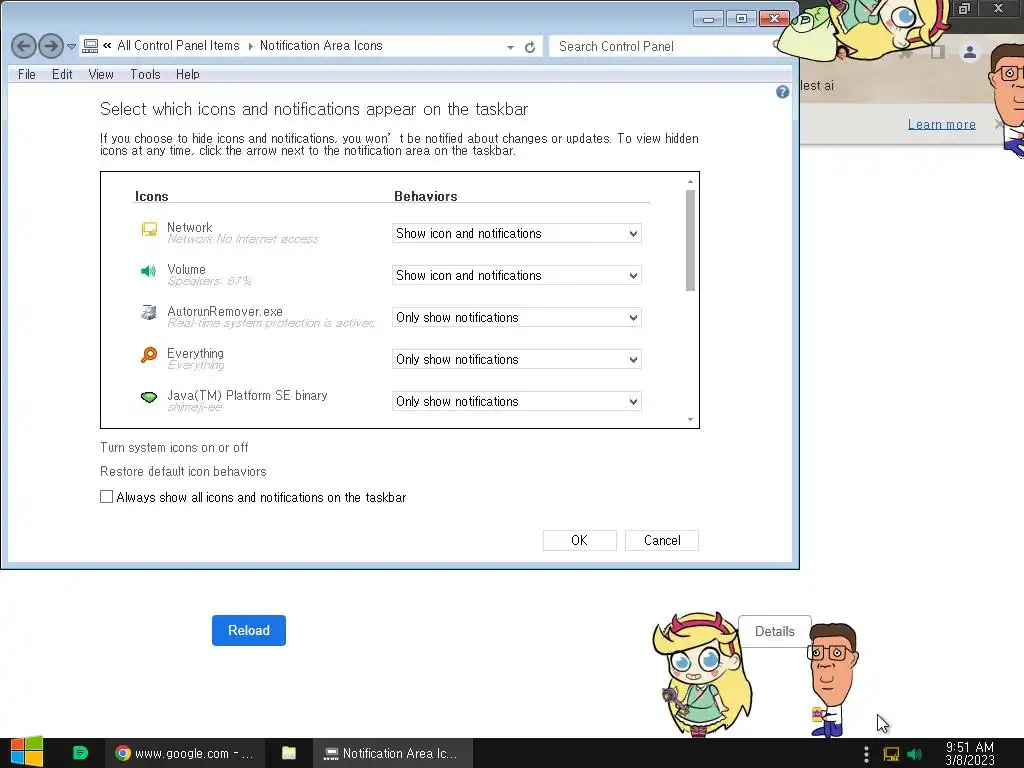
Task: Click the Hank Hill shimeji near Details
Action: point(832,680)
